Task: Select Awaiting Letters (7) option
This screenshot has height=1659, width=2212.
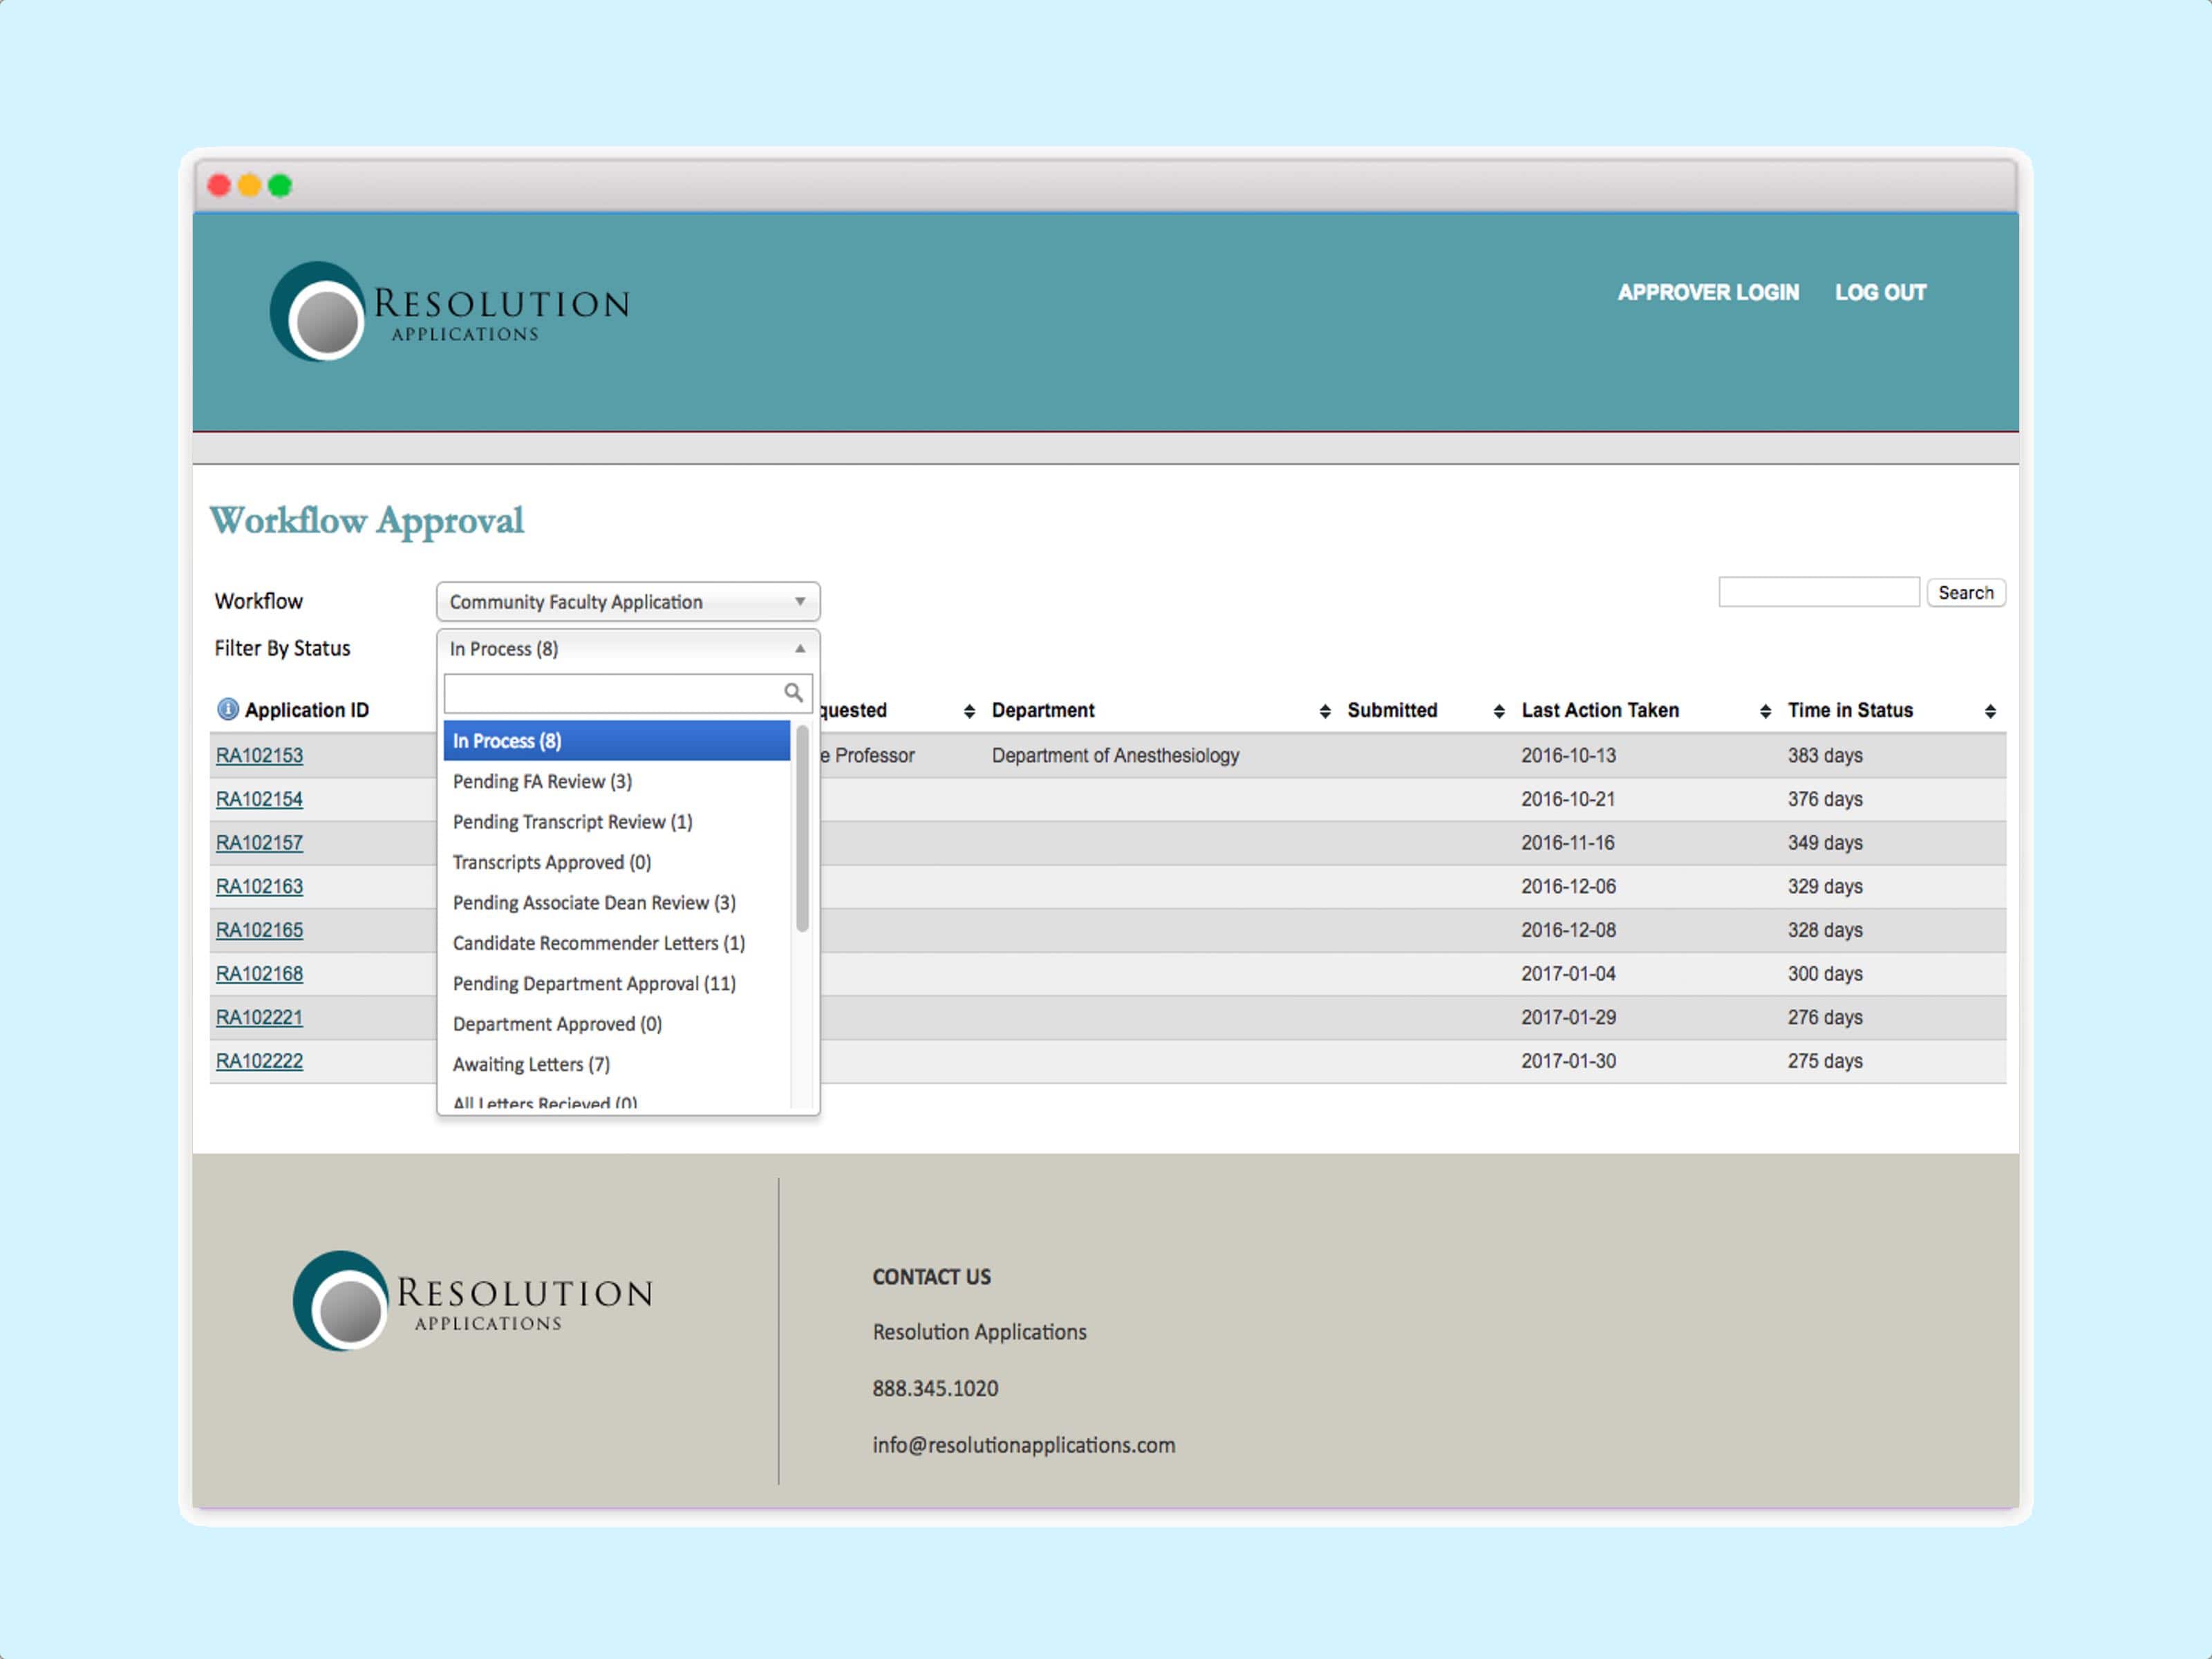Action: (x=531, y=1064)
